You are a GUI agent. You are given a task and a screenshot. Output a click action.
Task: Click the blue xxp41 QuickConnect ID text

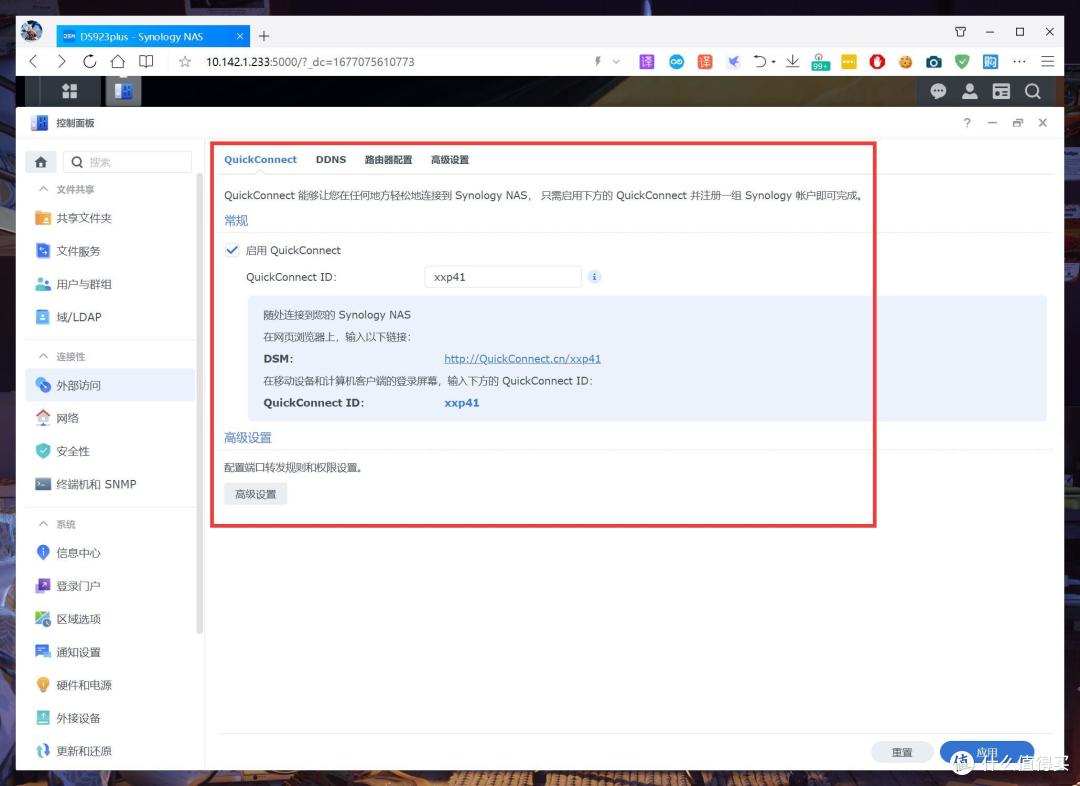tap(461, 402)
